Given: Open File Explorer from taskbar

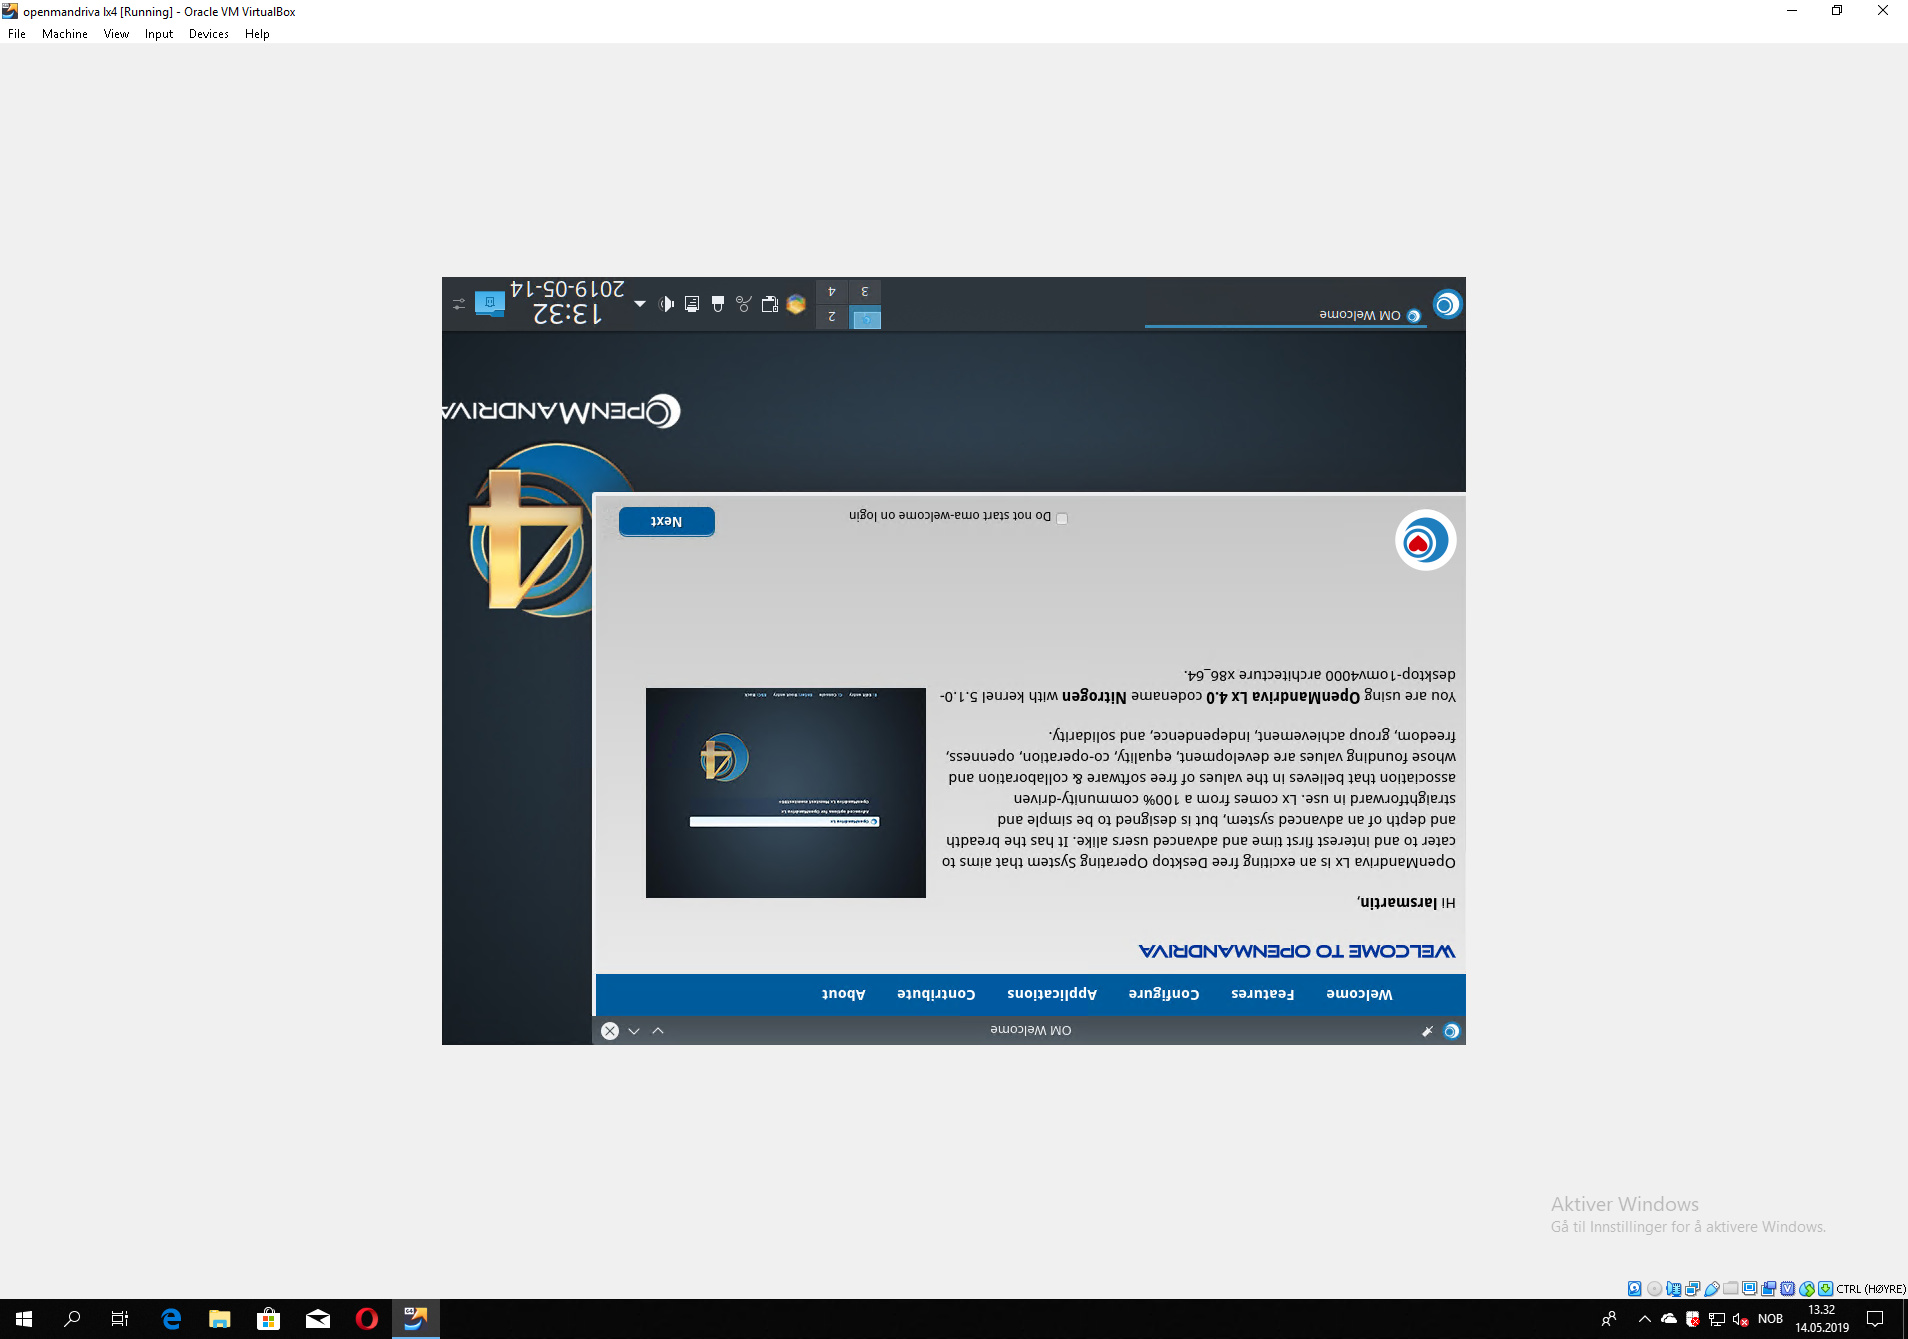Looking at the screenshot, I should pos(220,1319).
